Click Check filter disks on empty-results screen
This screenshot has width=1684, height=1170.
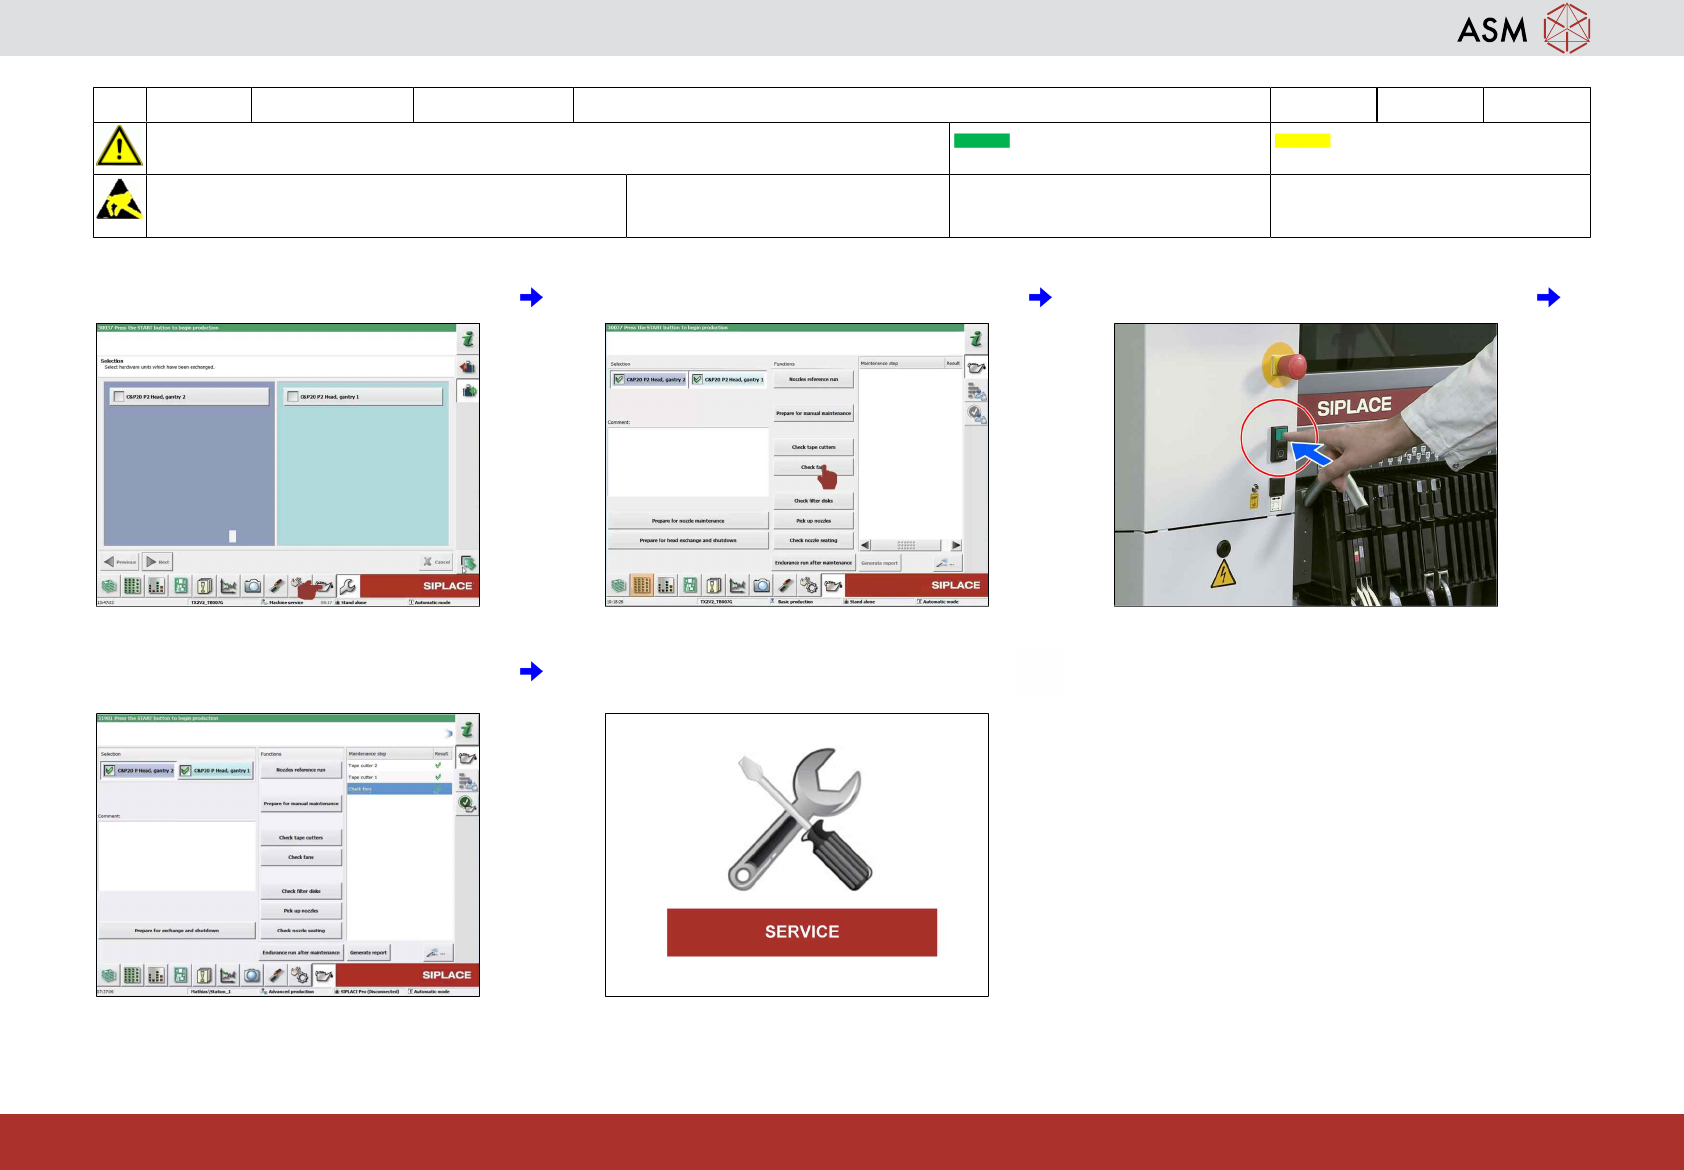[x=813, y=500]
